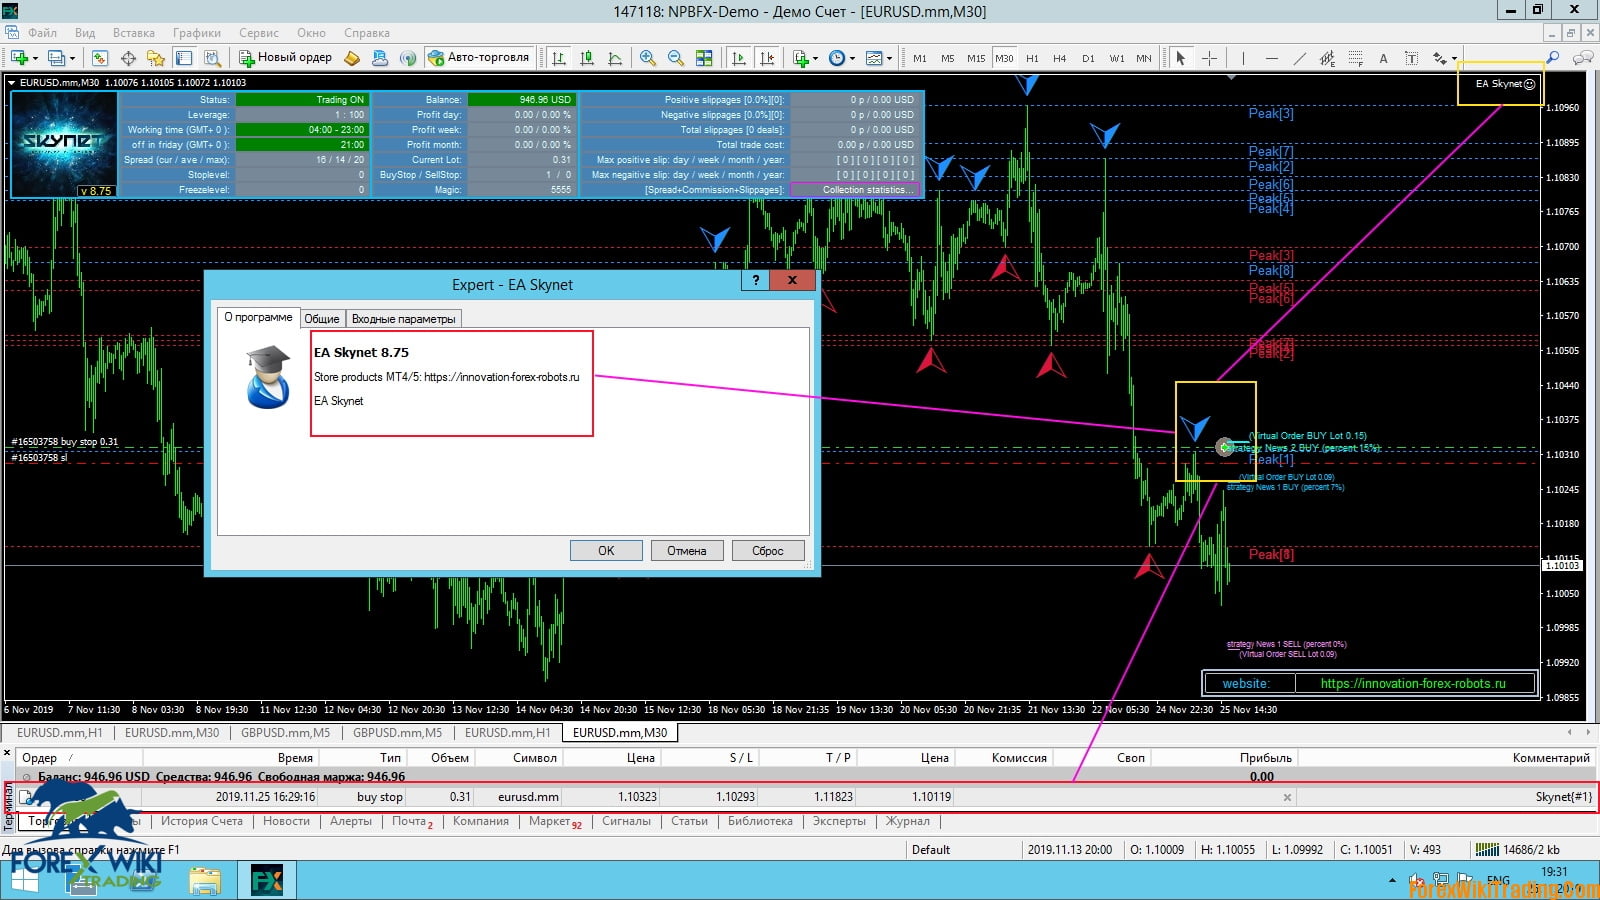
Task: Open the Strategy Tester toolbar icon
Action: [212, 58]
